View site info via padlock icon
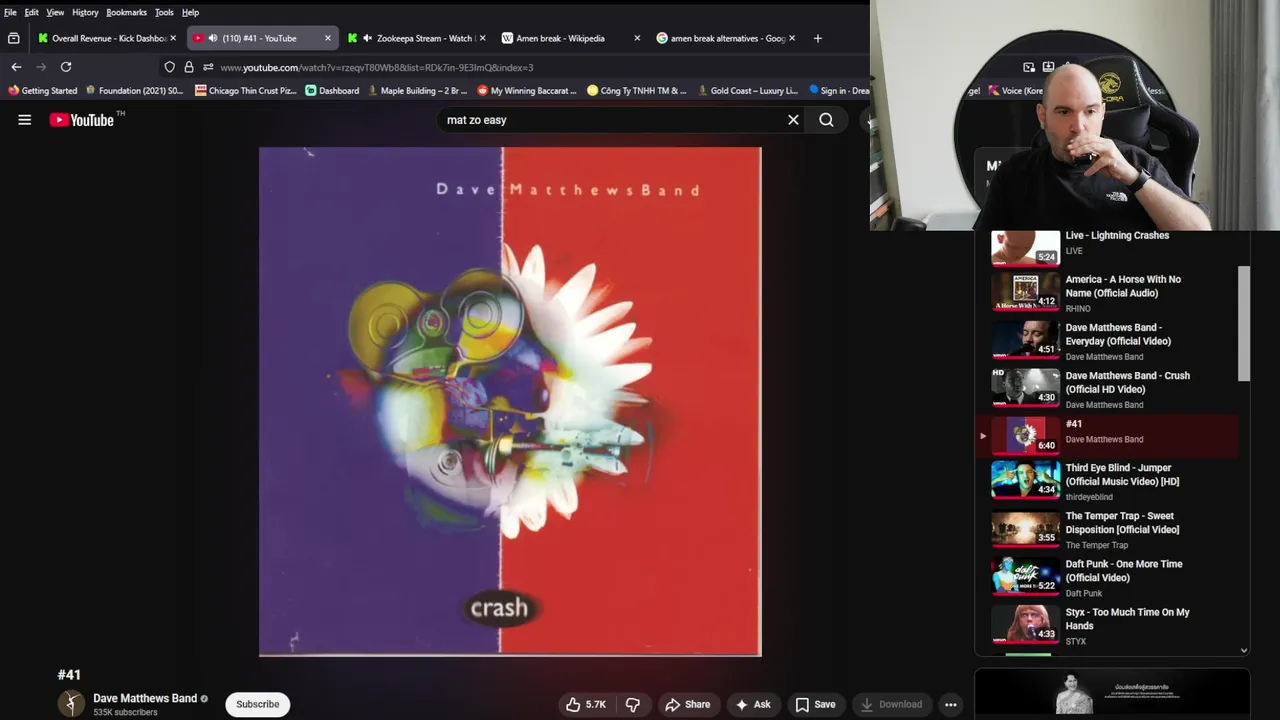 tap(189, 67)
